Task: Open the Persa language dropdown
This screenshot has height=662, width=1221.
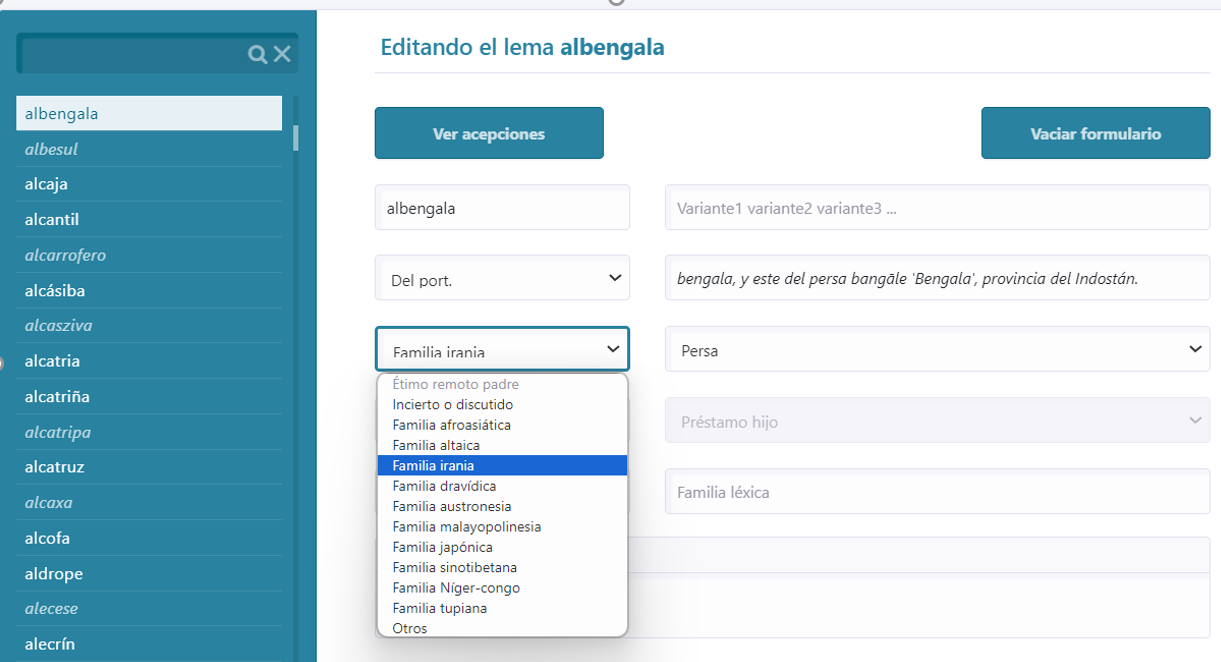Action: coord(937,350)
